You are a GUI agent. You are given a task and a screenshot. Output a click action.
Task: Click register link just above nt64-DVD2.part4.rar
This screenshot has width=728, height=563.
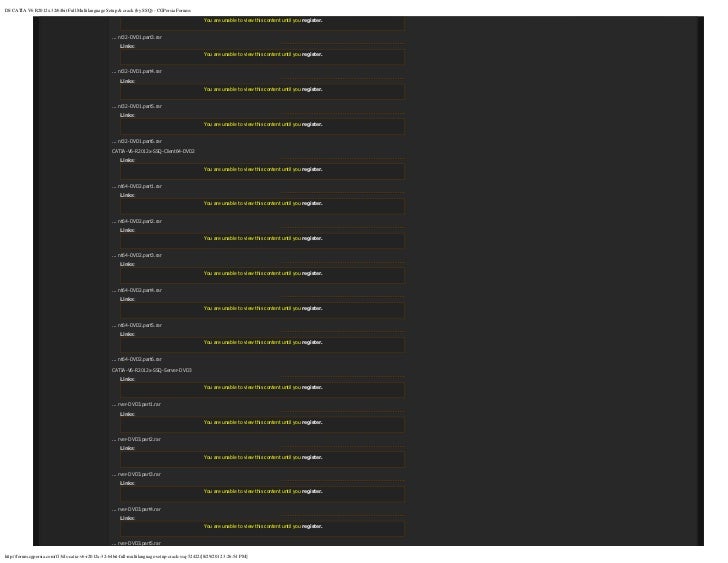312,273
